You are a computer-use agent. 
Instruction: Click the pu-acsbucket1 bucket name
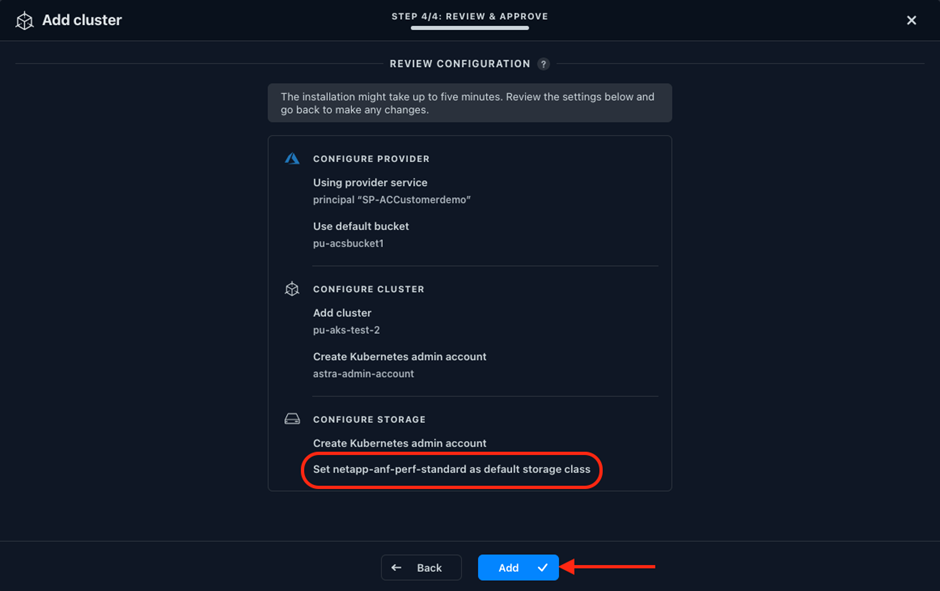pyautogui.click(x=348, y=243)
